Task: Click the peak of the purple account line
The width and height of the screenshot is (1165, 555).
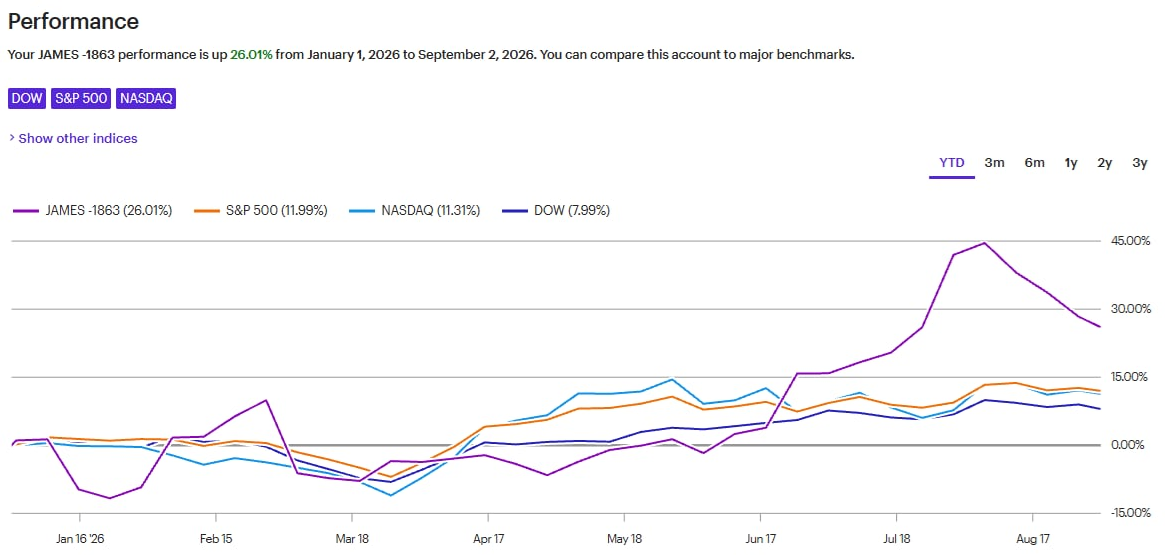Action: coord(984,243)
